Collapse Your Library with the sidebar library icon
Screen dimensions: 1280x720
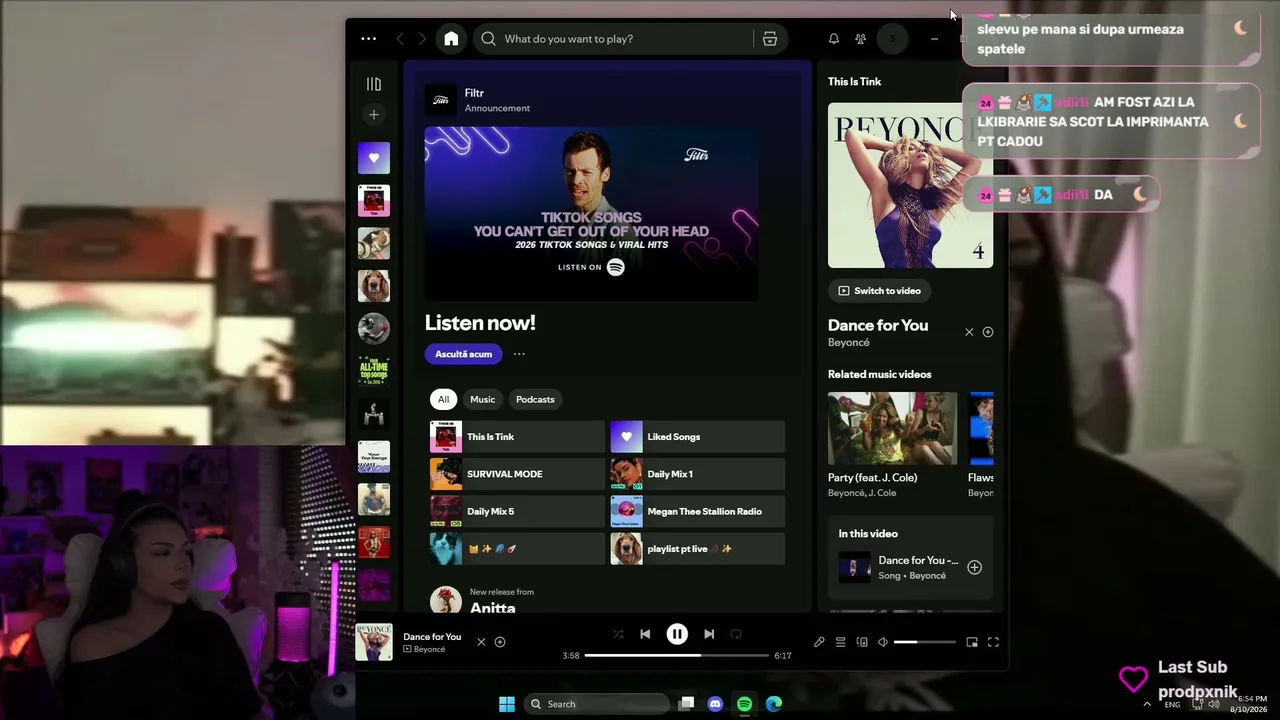(374, 85)
